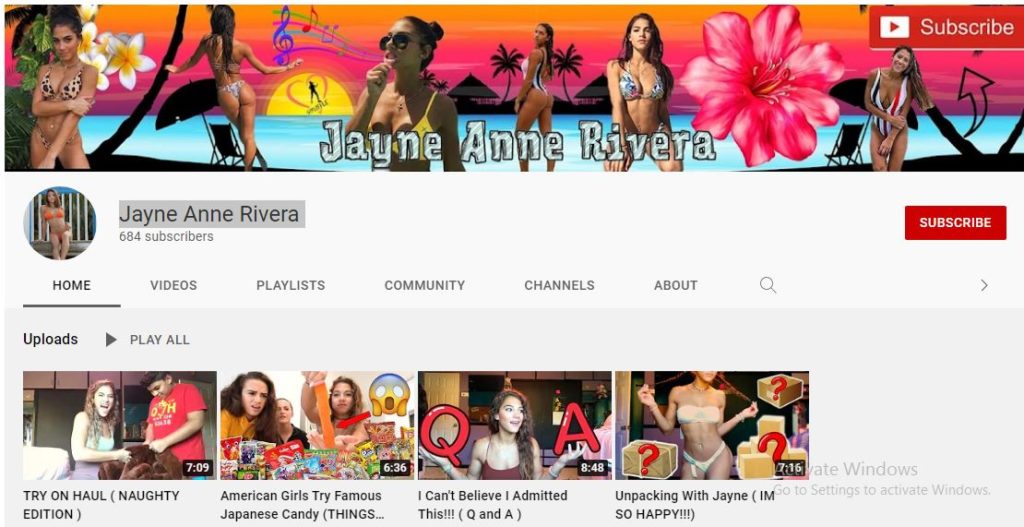The width and height of the screenshot is (1024, 527).
Task: Click the Uploads section heading
Action: tap(50, 339)
